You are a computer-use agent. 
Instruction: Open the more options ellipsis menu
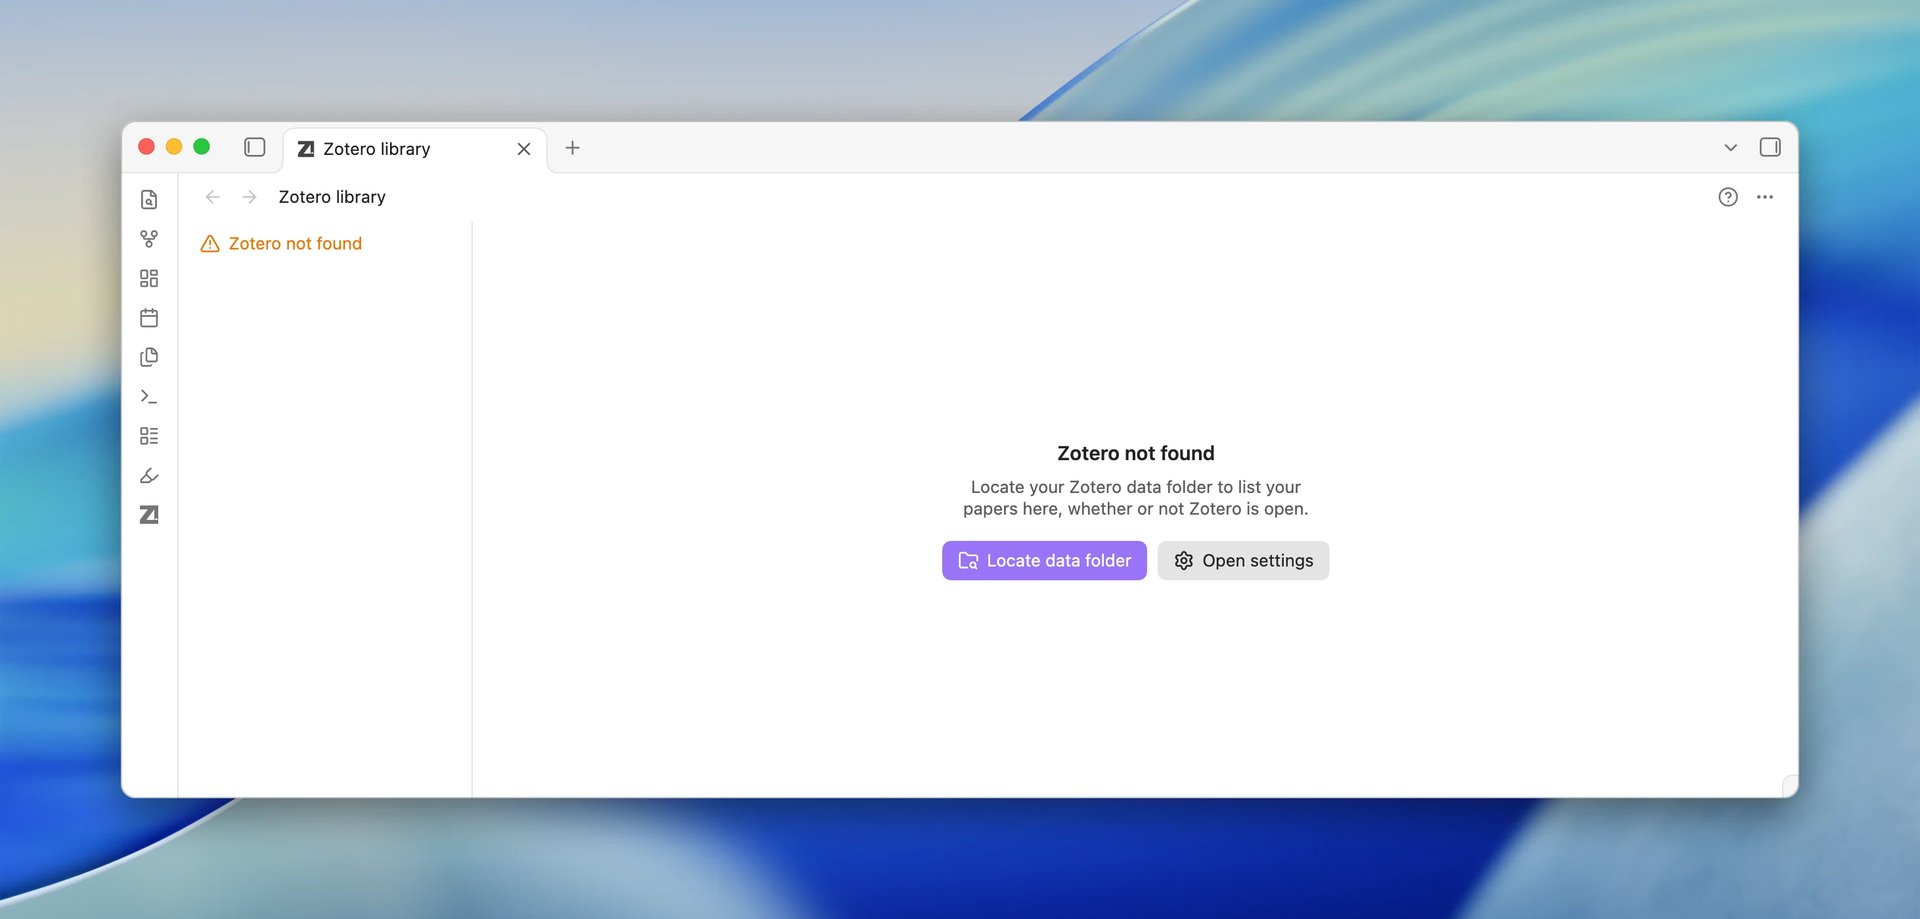pos(1765,197)
